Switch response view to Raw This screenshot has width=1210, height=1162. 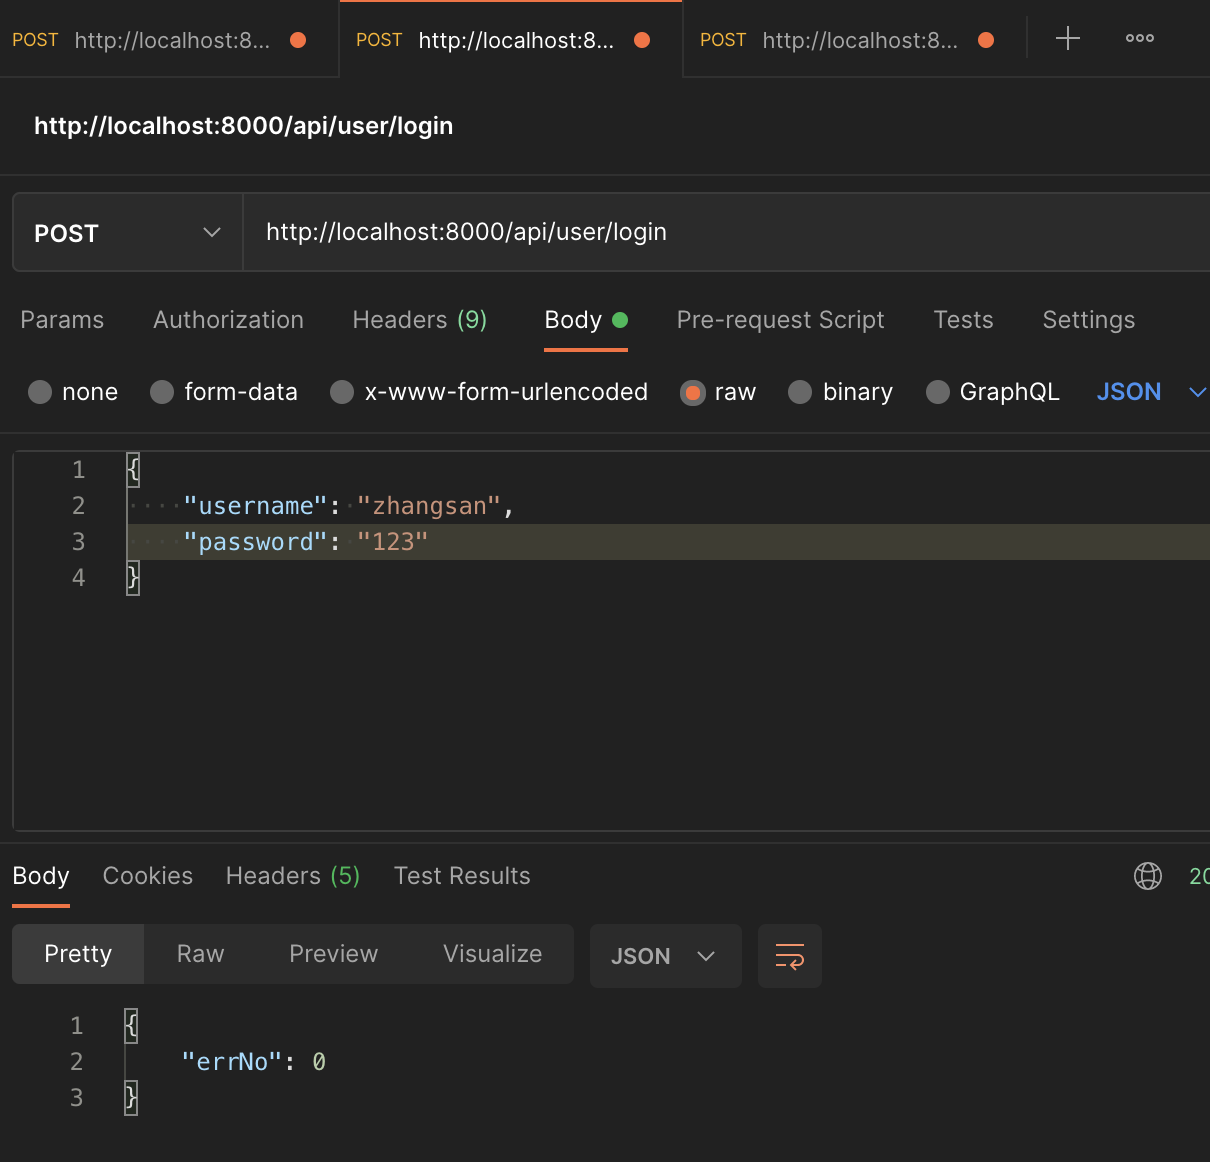tap(200, 954)
